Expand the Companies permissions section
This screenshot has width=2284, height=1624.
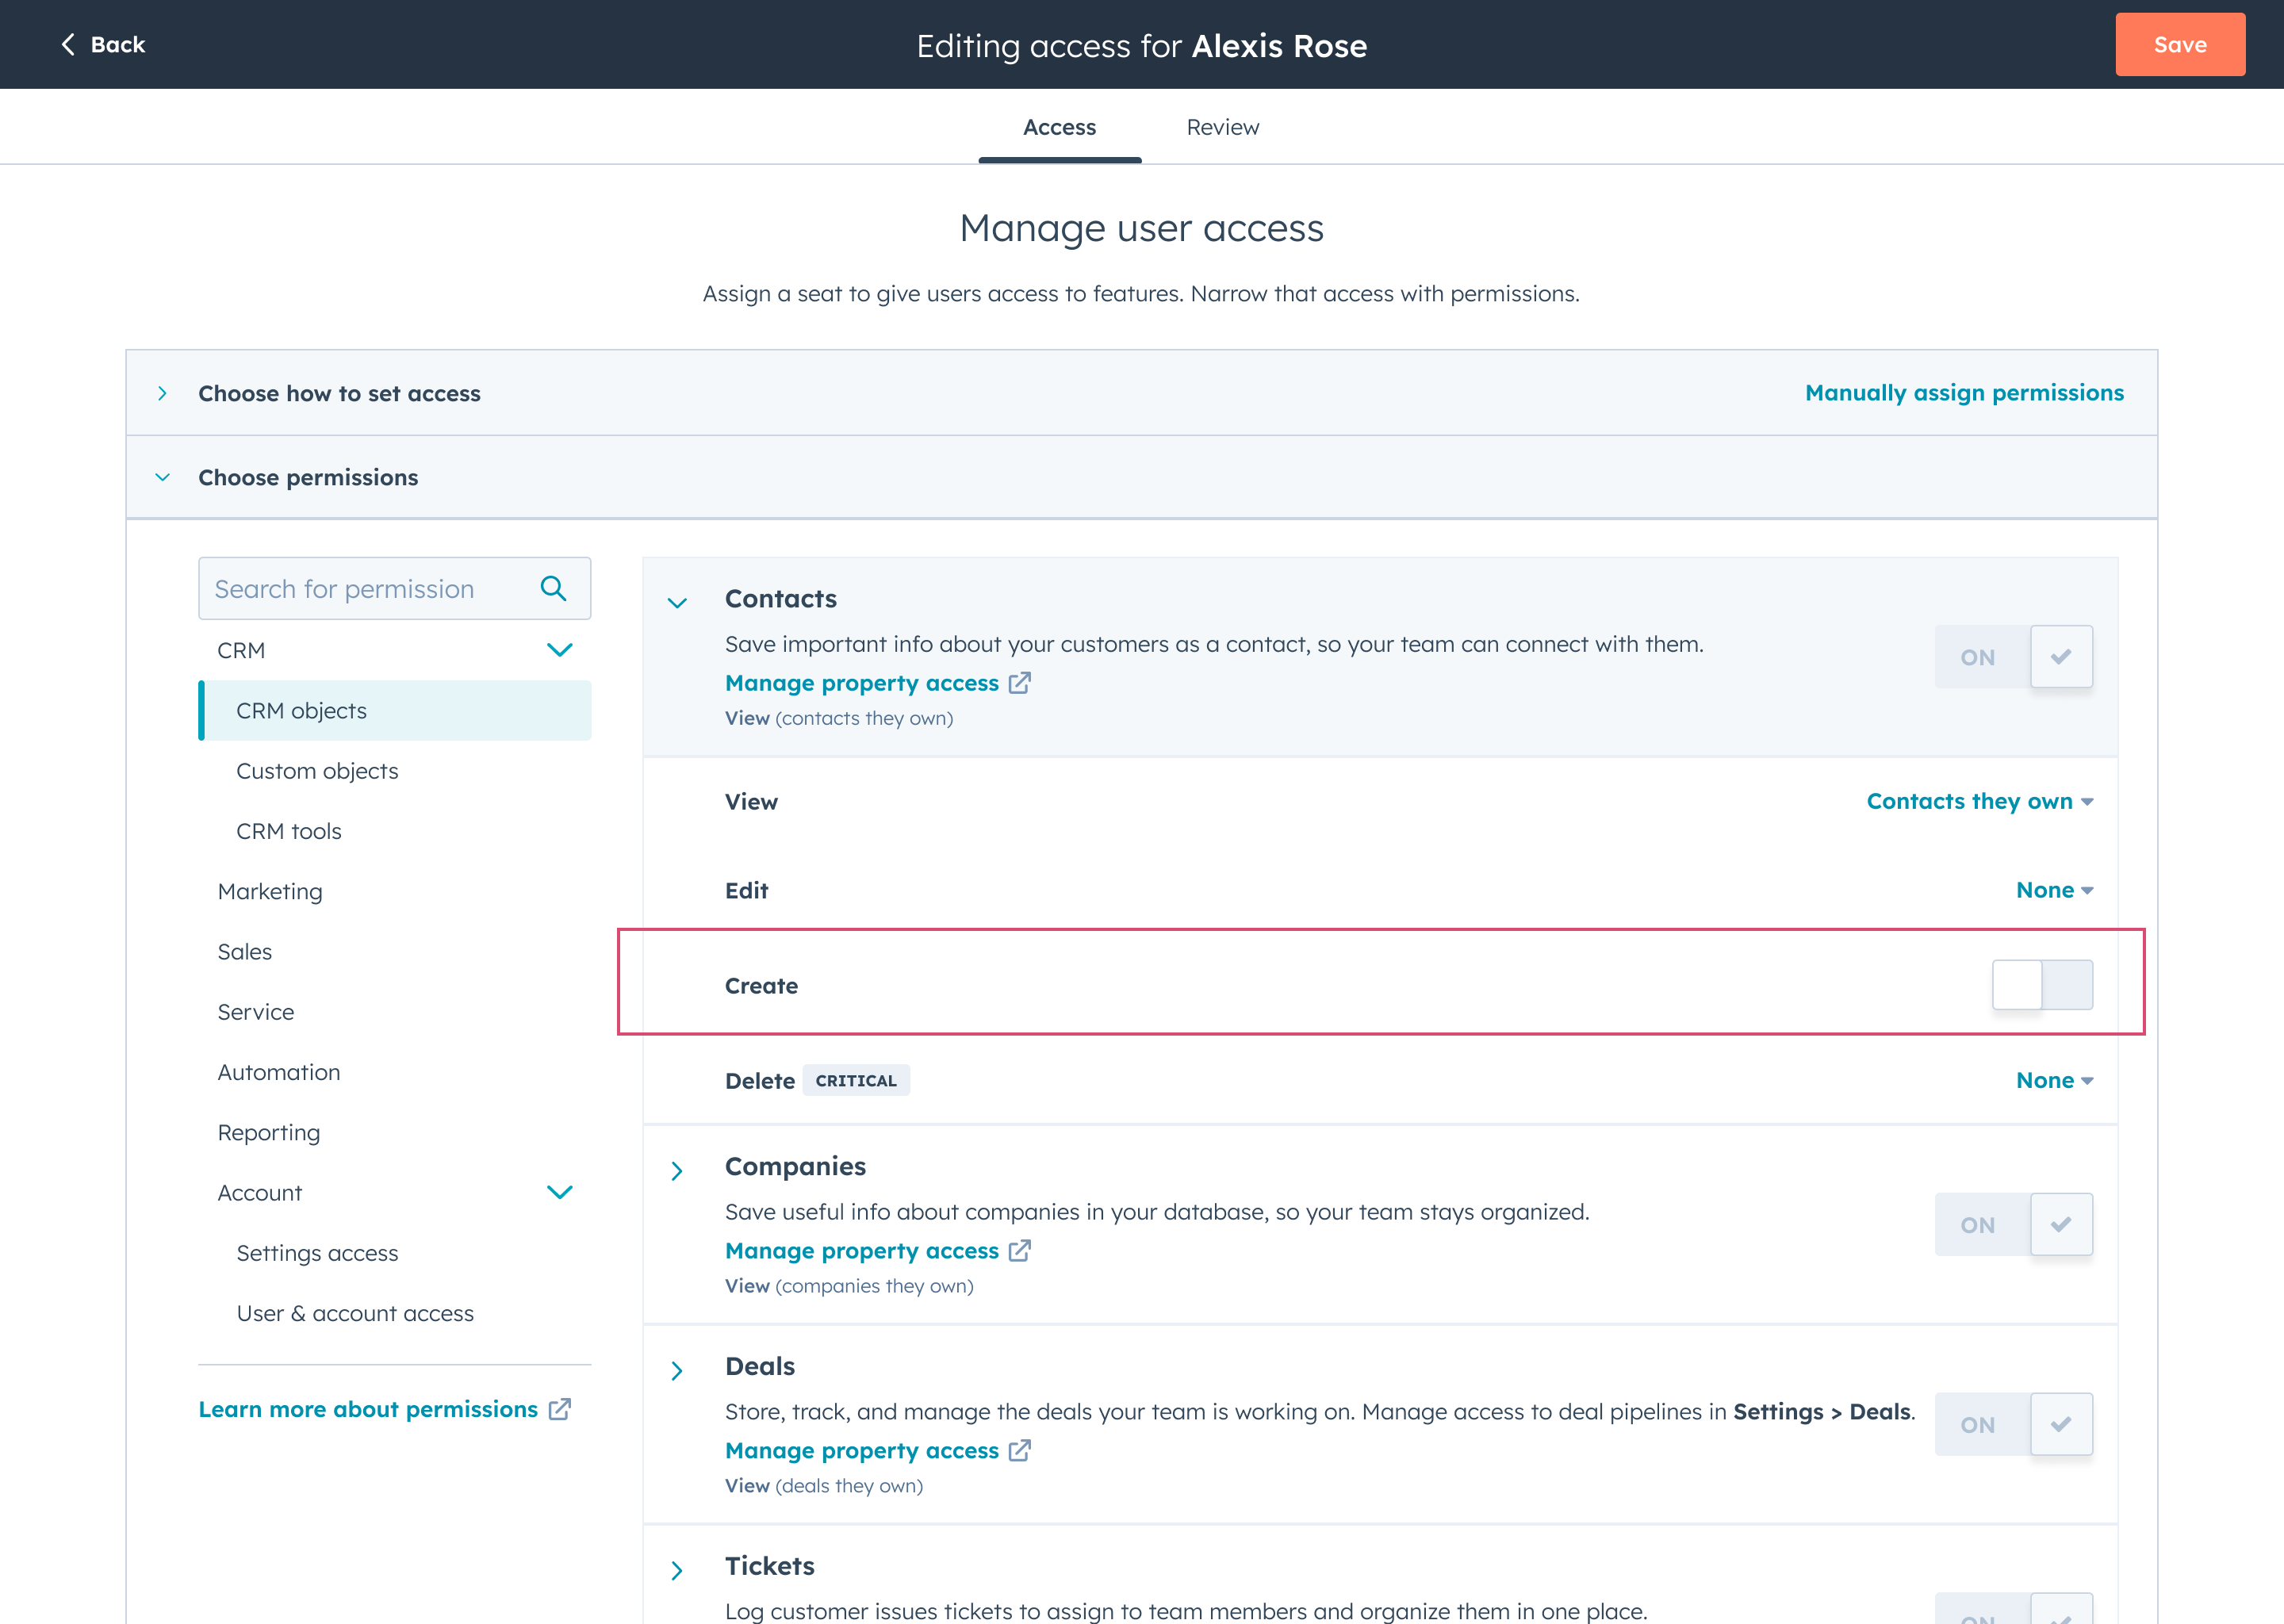point(678,1170)
